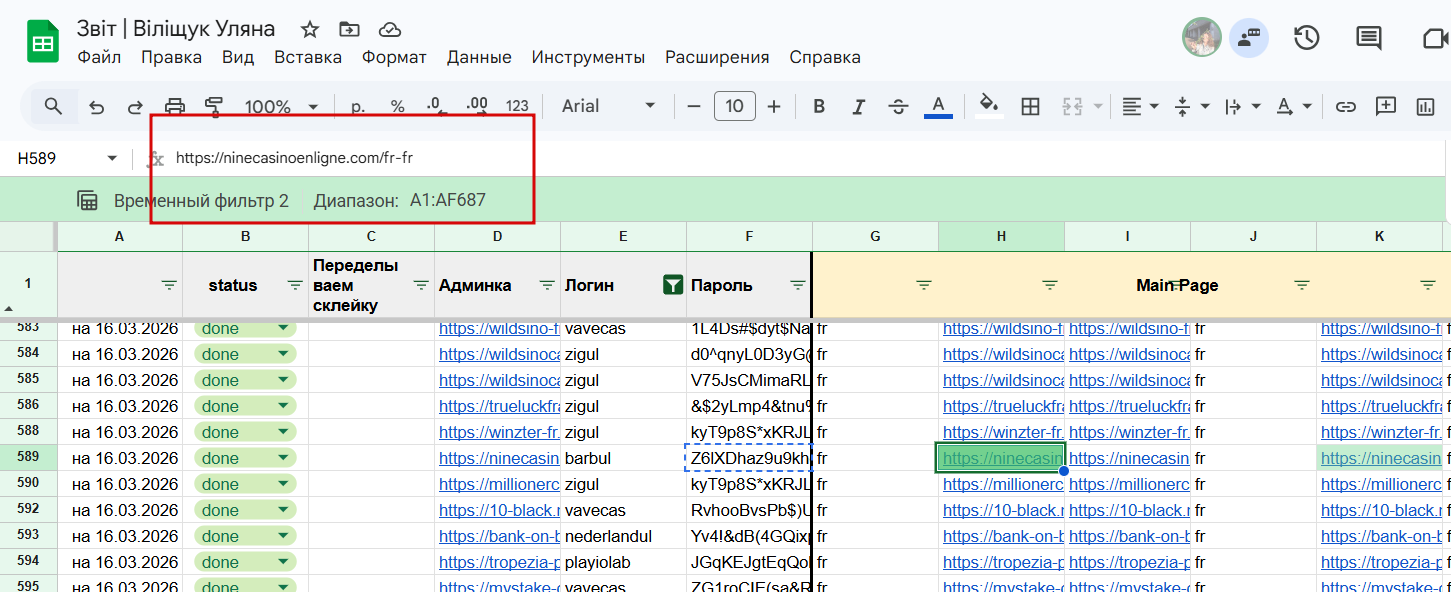
Task: Open the Админка column filter button
Action: (547, 285)
